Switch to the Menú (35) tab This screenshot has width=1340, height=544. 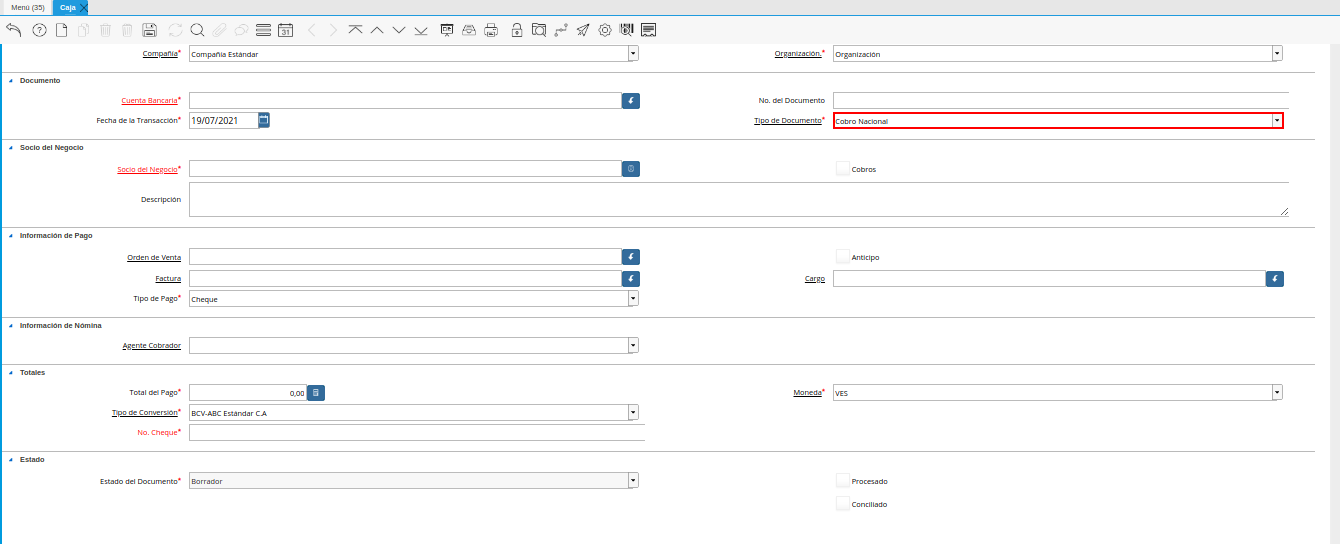pos(27,7)
